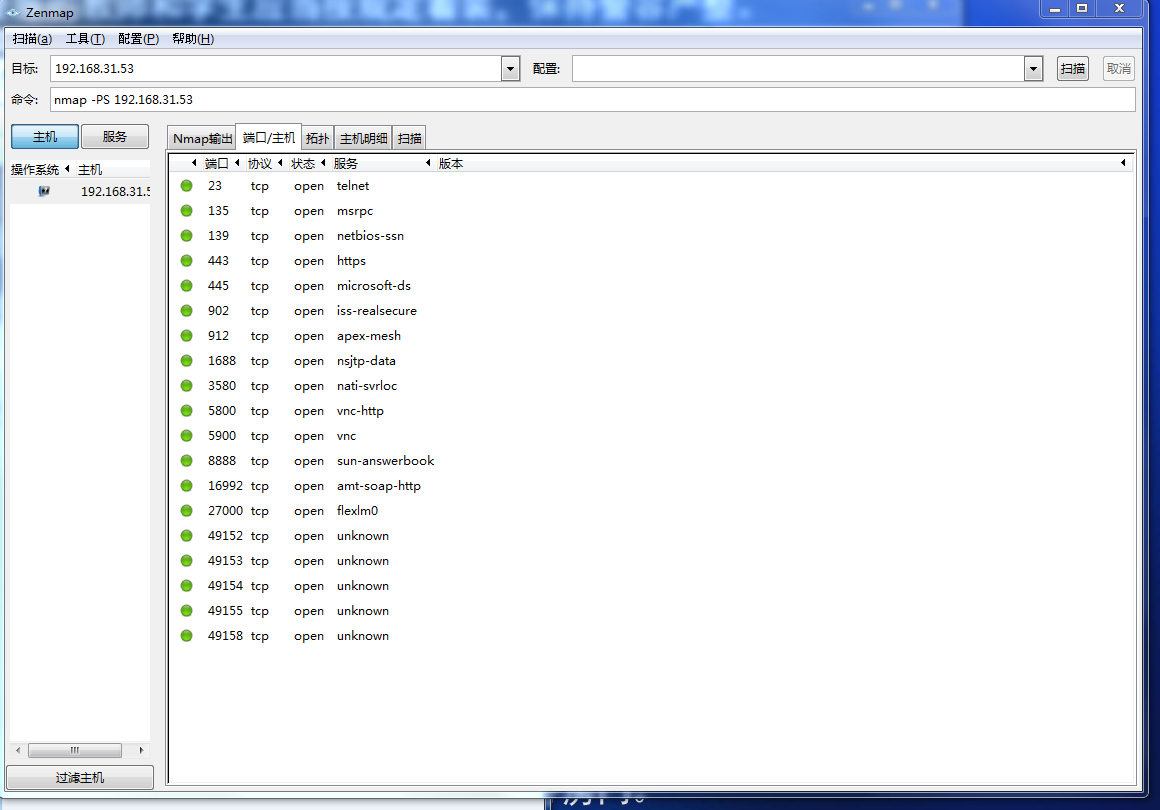Select the green icon for port 3580
1160x810 pixels.
186,385
